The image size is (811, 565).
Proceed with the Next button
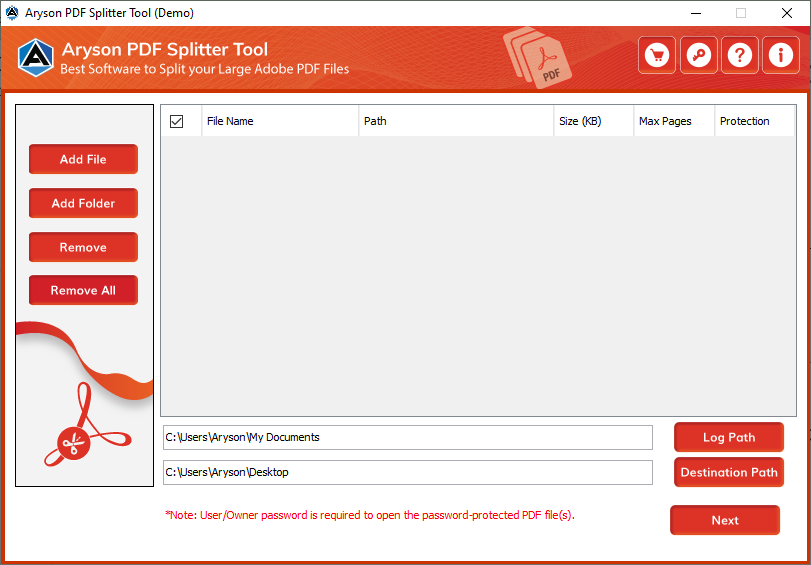click(x=725, y=520)
